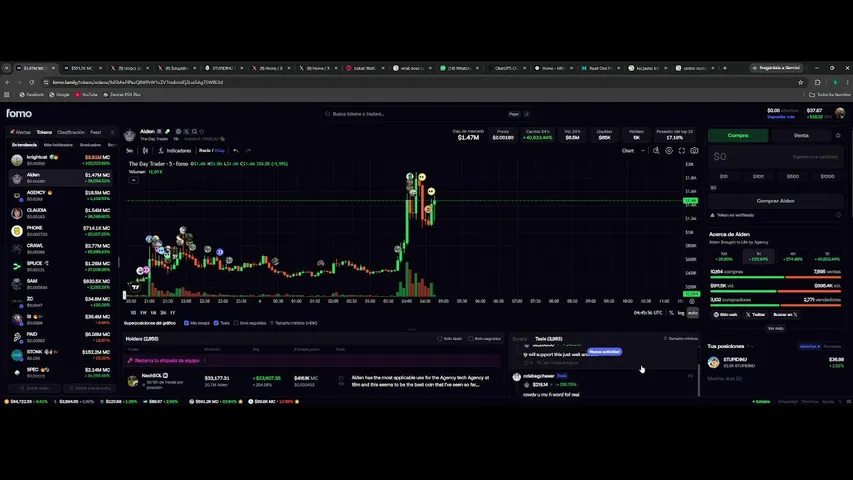853x480 pixels.
Task: Select the Venta tab
Action: [x=801, y=136]
